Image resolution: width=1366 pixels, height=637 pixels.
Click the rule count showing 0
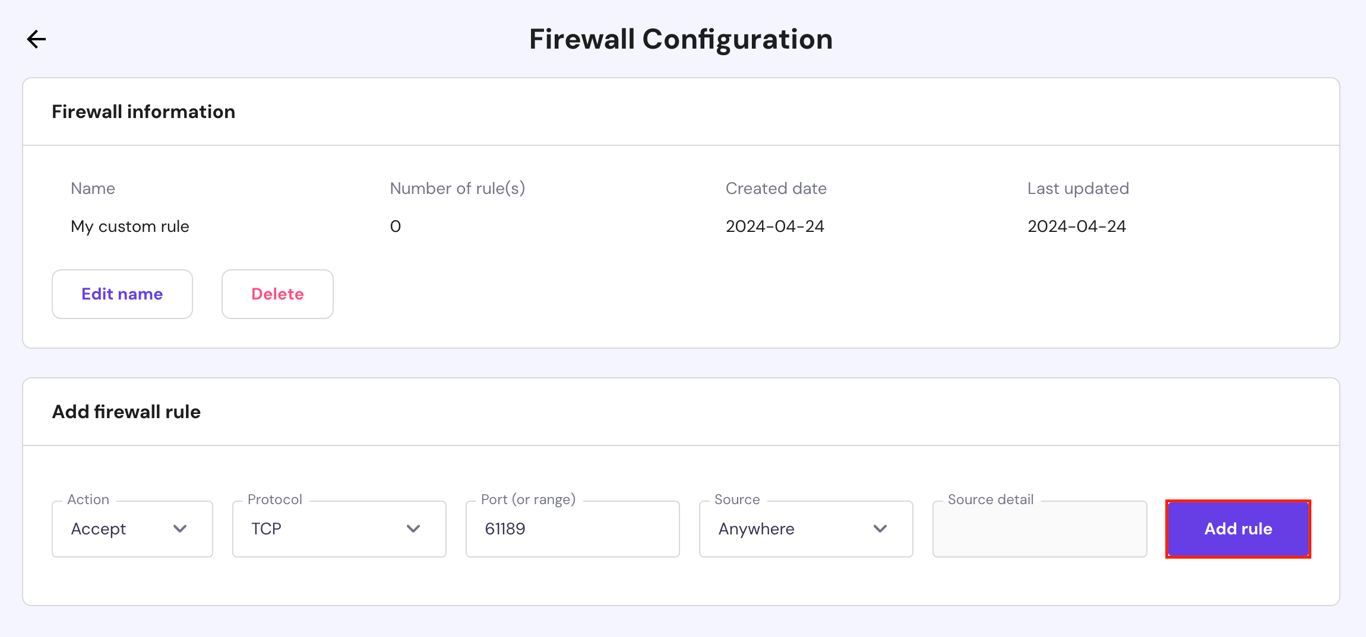(395, 226)
